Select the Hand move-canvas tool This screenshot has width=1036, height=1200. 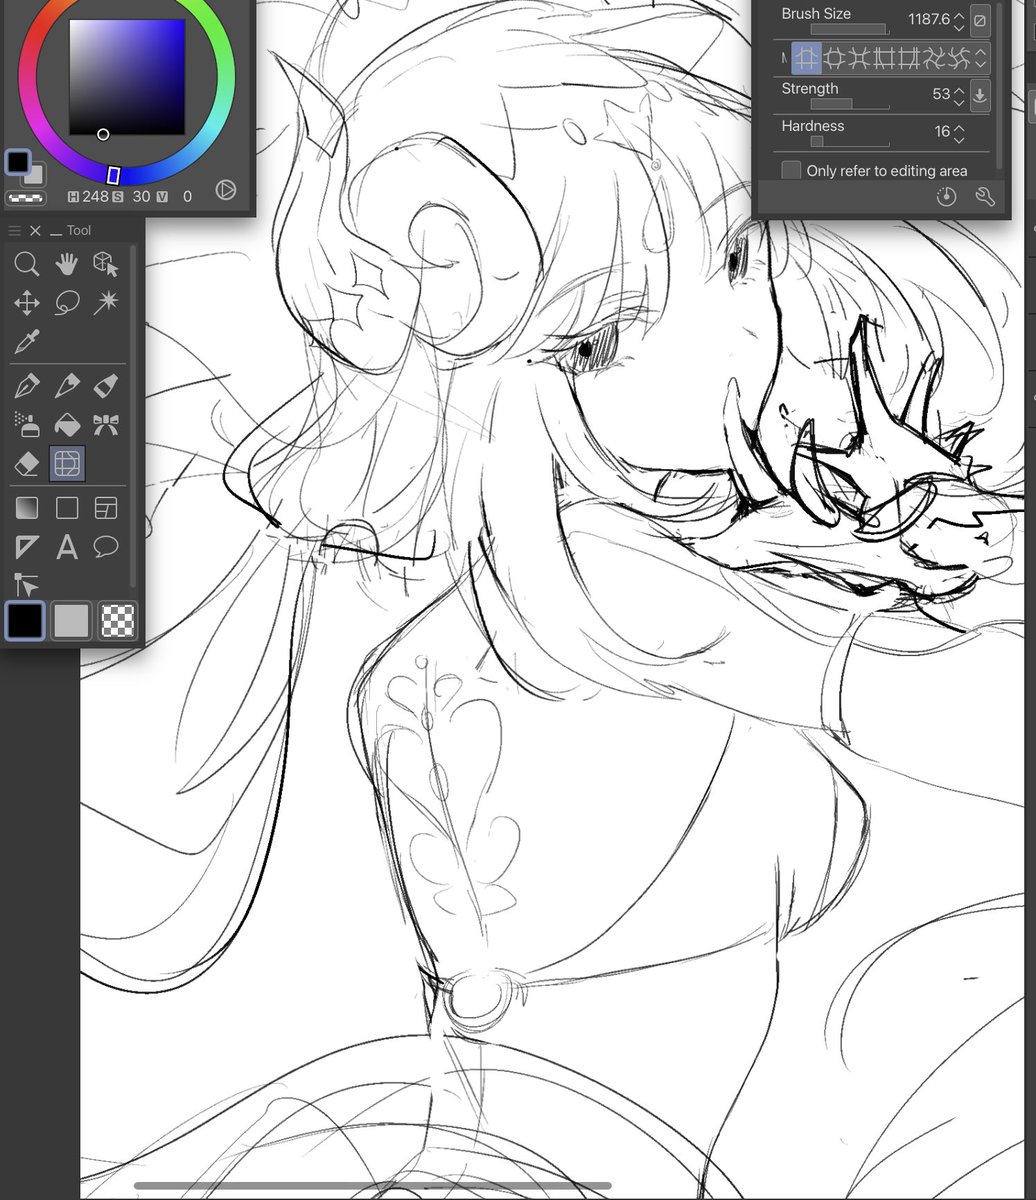pyautogui.click(x=67, y=264)
